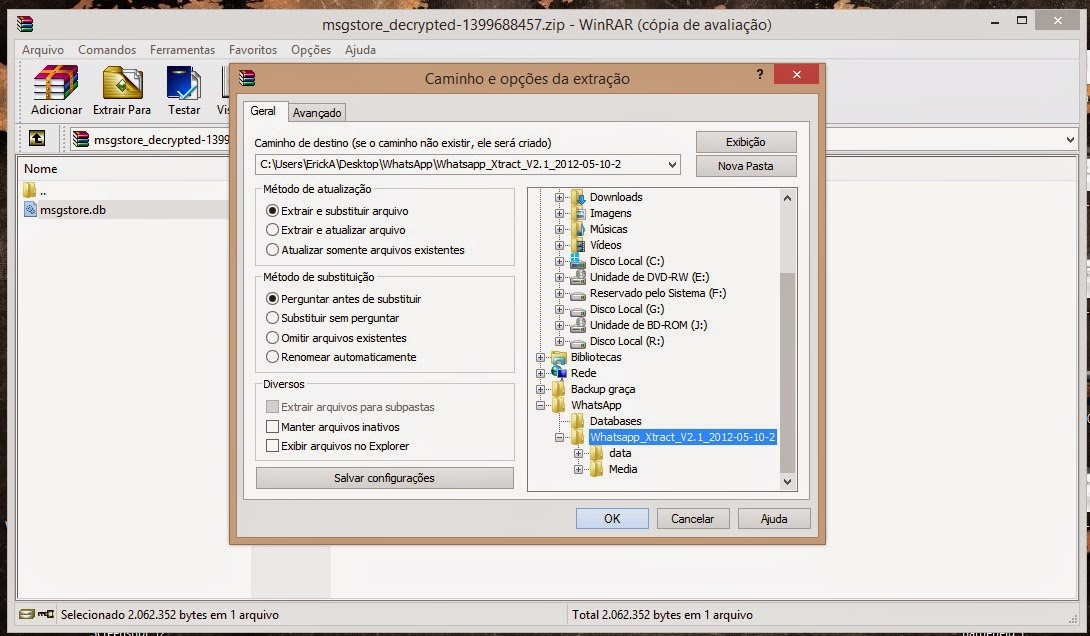Click the Adicionar toolbar icon
The height and width of the screenshot is (636, 1090).
[56, 83]
